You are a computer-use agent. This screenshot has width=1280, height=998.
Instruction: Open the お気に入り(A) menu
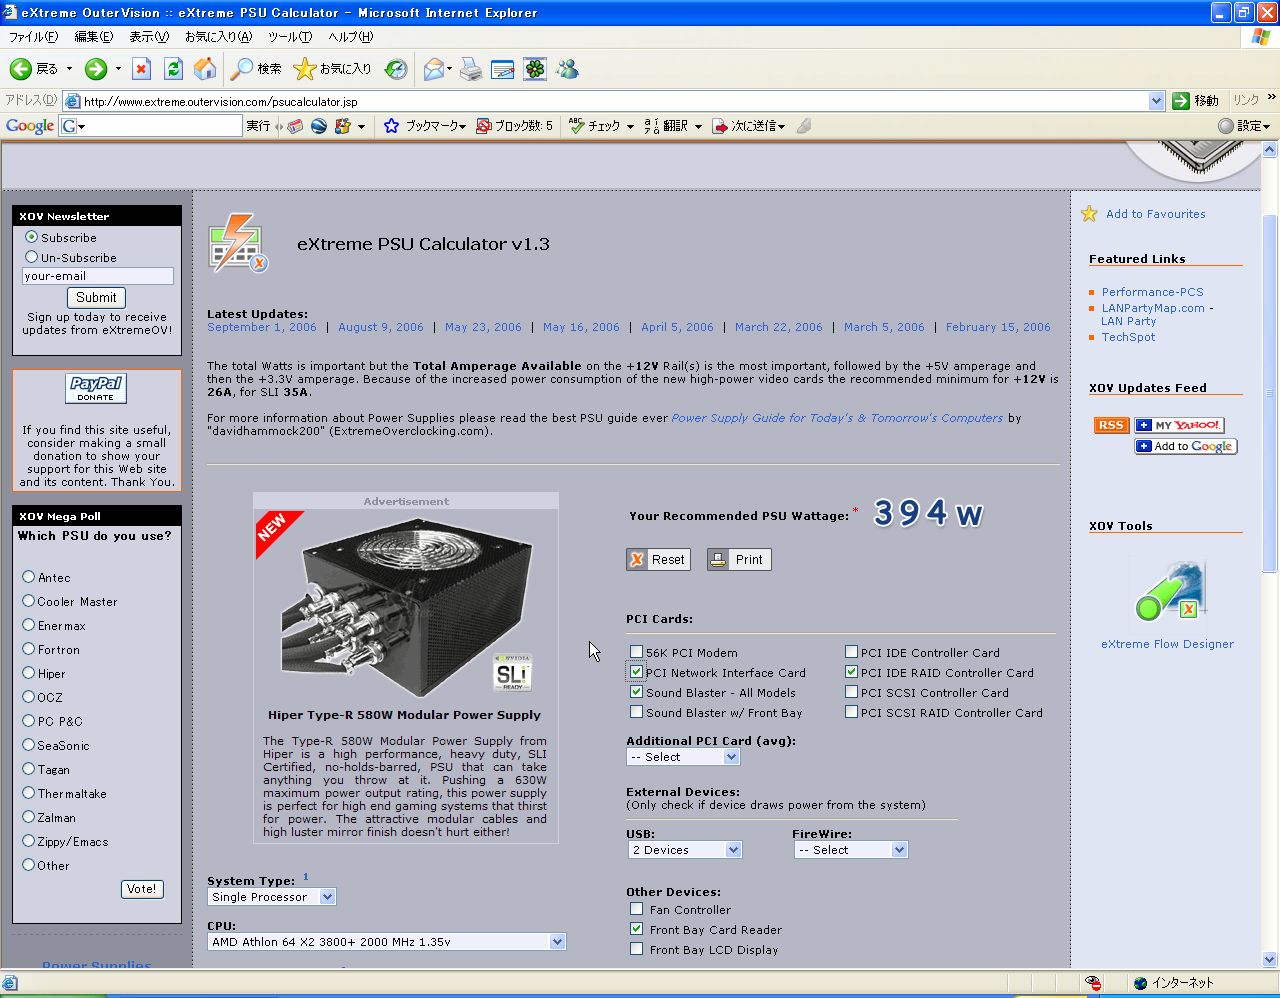pyautogui.click(x=218, y=37)
